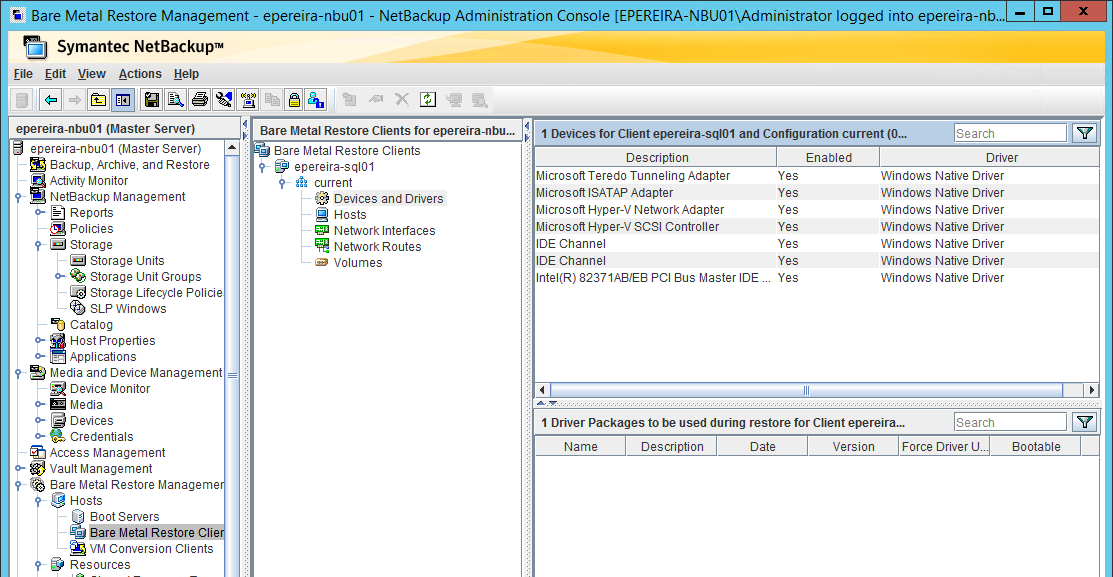Collapse the NetBackup Management tree node
The height and width of the screenshot is (577, 1113).
[18, 197]
